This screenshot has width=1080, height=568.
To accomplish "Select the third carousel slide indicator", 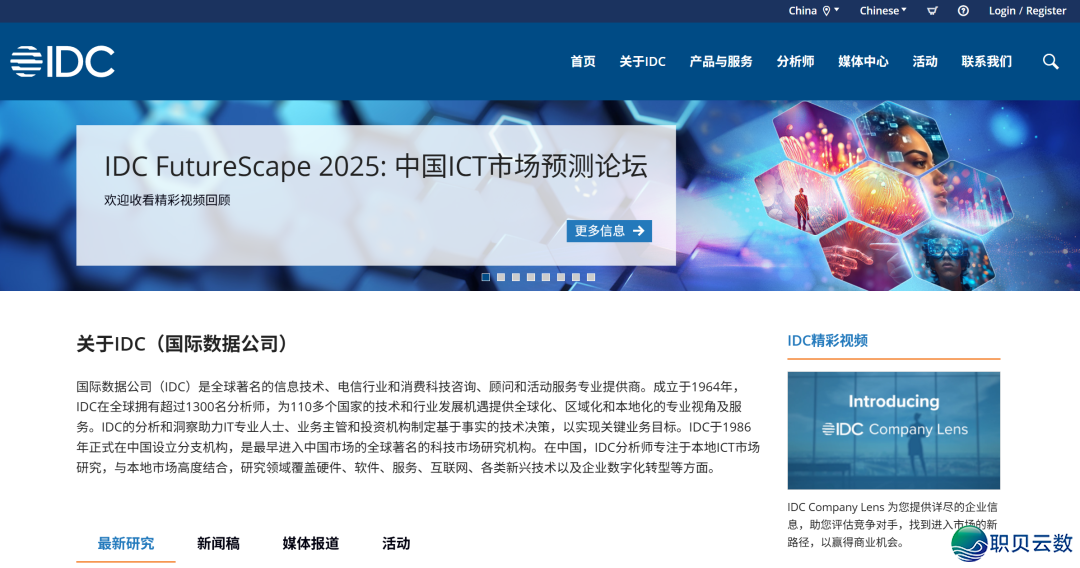I will point(516,277).
